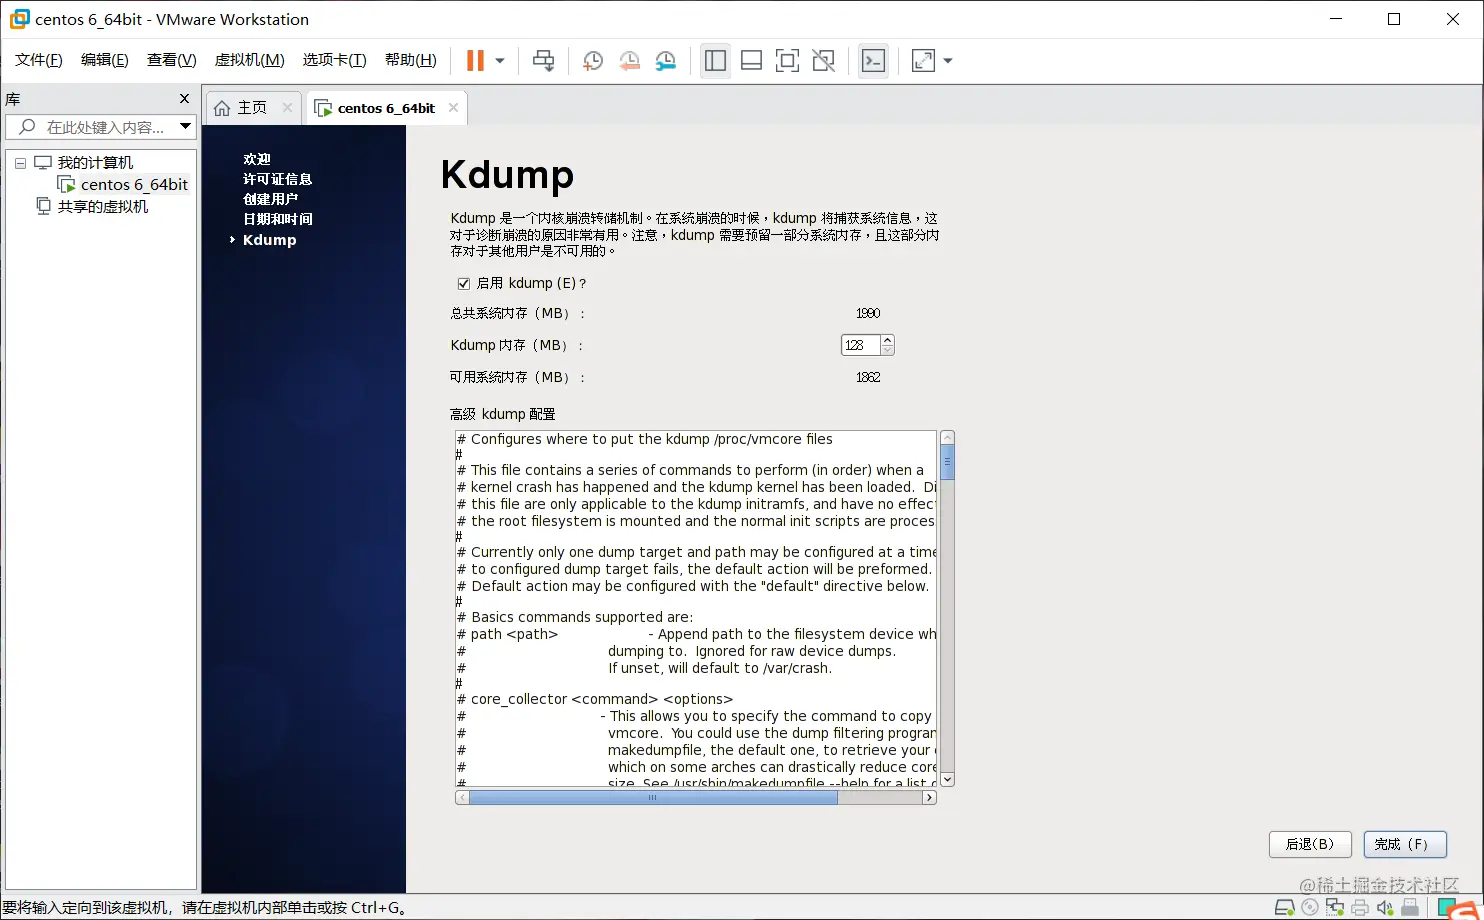Viewport: 1484px width, 920px height.
Task: Open the 编辑(E) menu
Action: pyautogui.click(x=105, y=60)
